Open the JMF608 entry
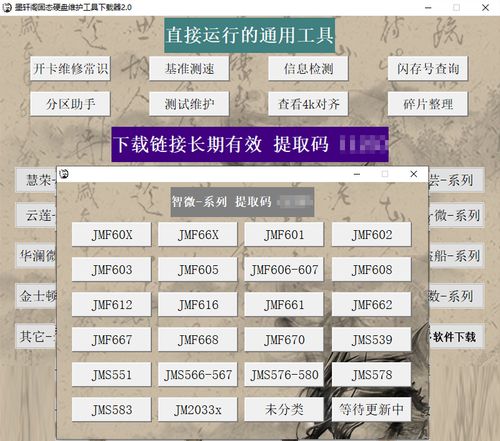The image size is (500, 441). 371,269
